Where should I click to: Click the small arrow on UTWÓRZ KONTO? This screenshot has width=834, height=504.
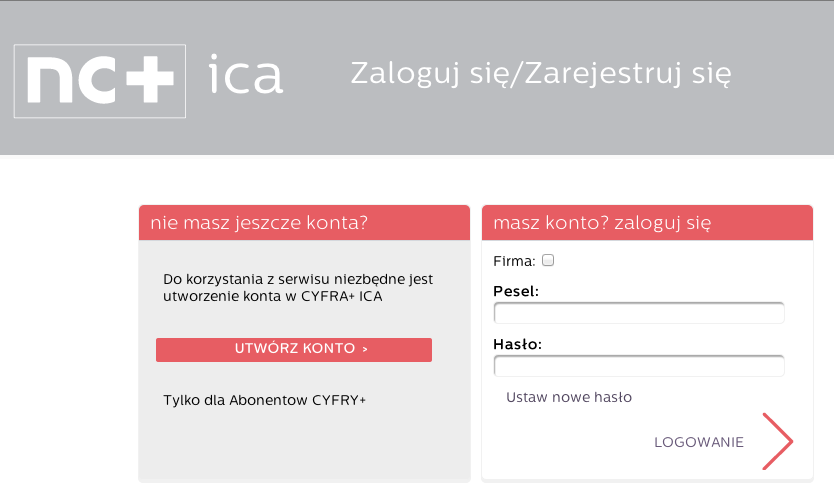point(365,349)
